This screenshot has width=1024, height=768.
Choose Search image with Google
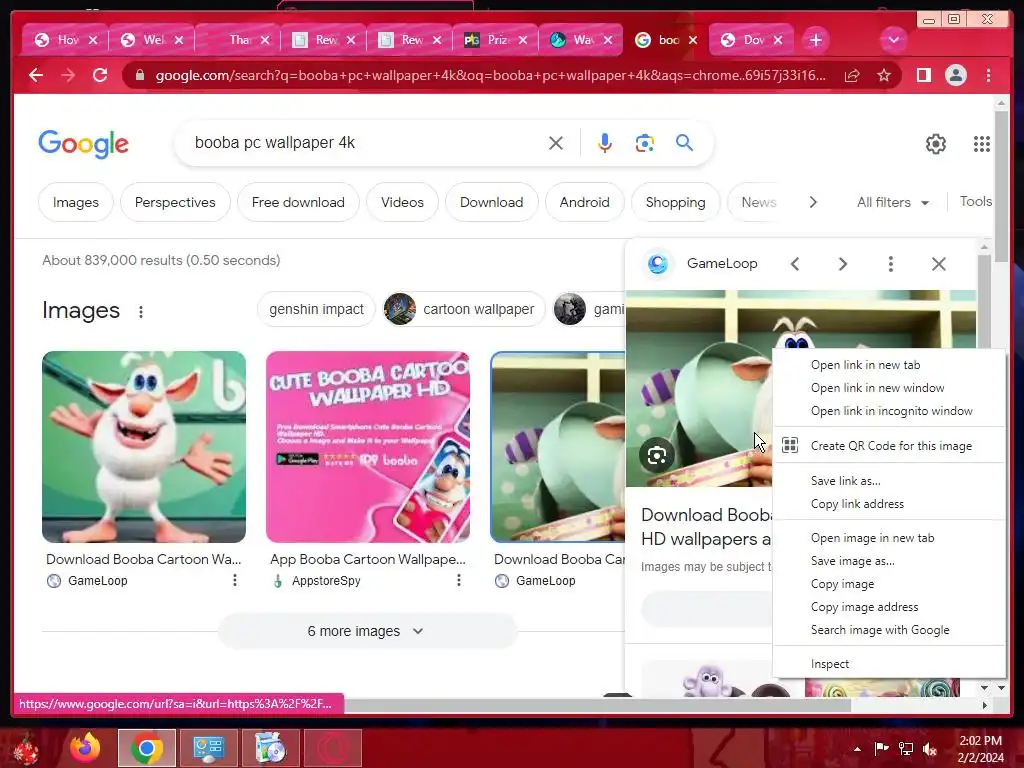(889, 630)
